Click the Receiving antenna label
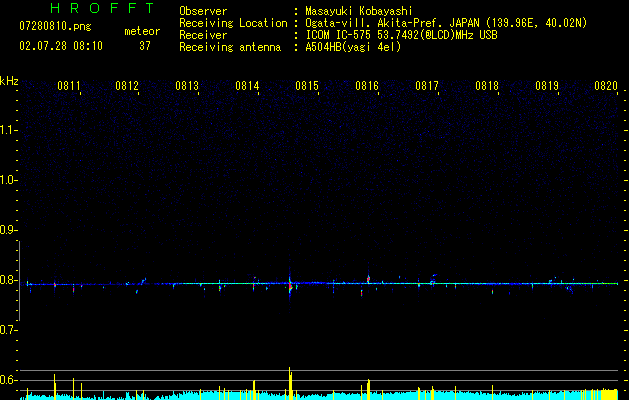The image size is (629, 400). 230,47
